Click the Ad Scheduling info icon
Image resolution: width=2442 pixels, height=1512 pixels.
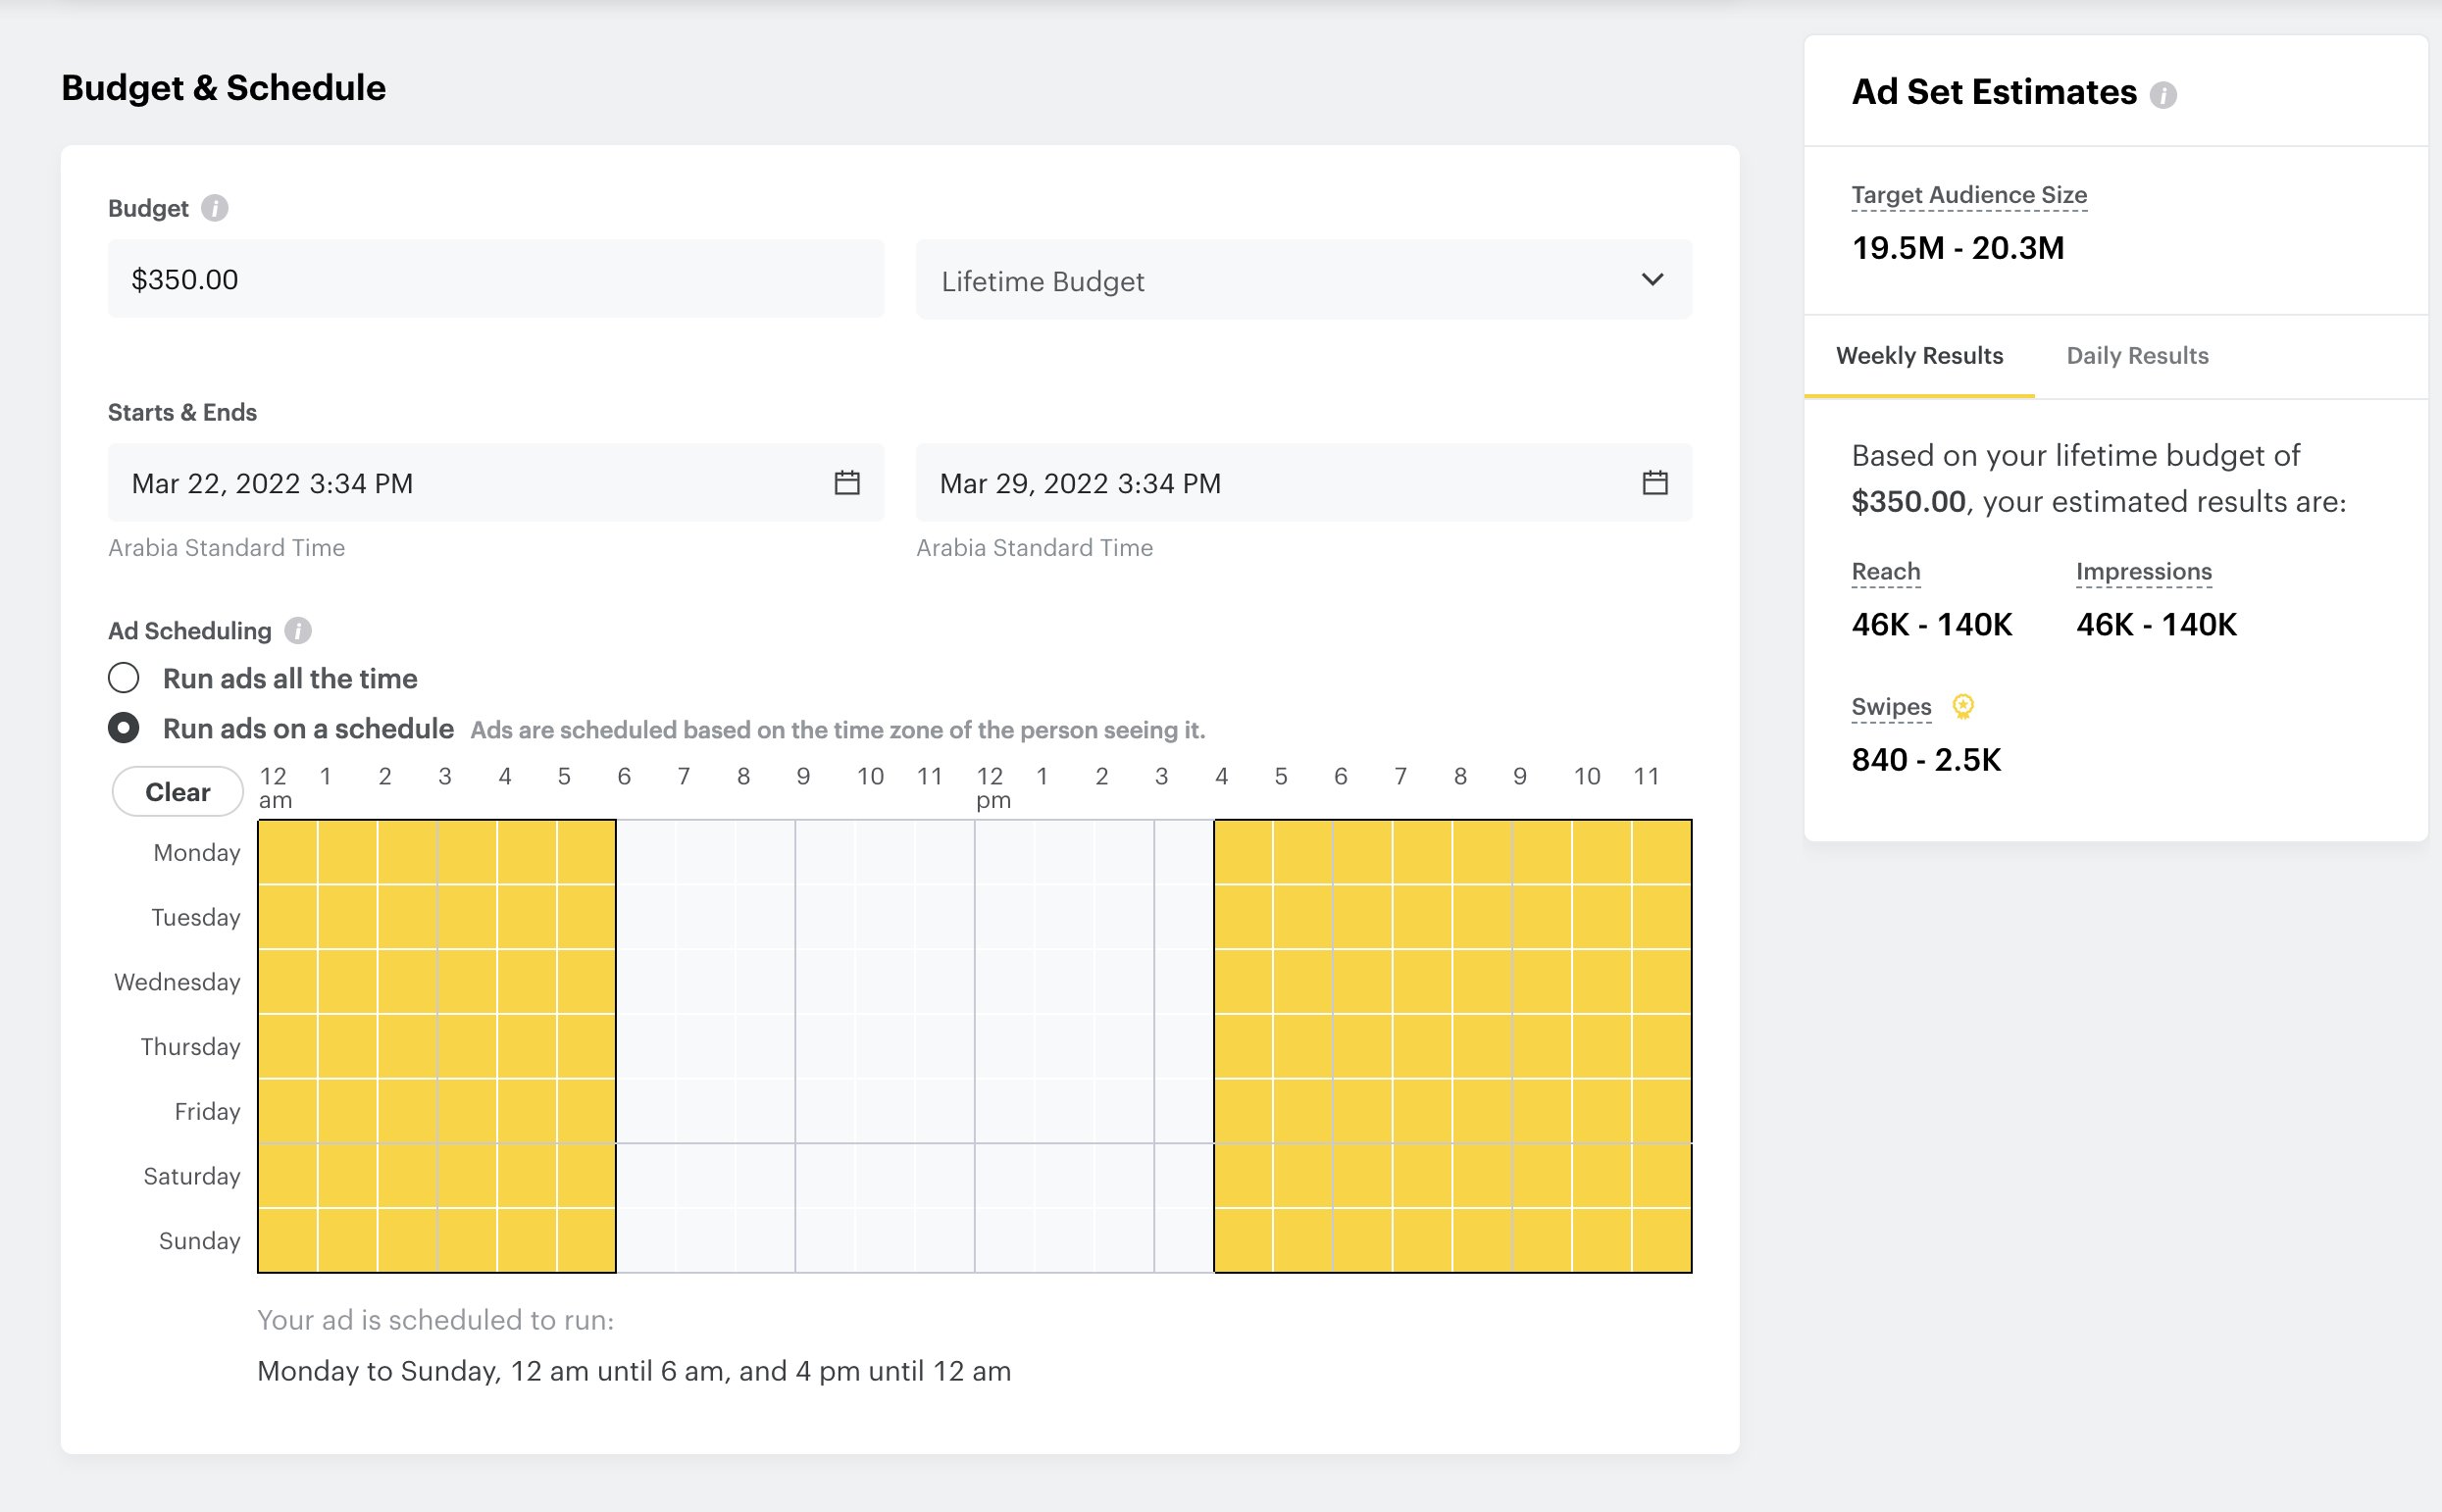(298, 631)
